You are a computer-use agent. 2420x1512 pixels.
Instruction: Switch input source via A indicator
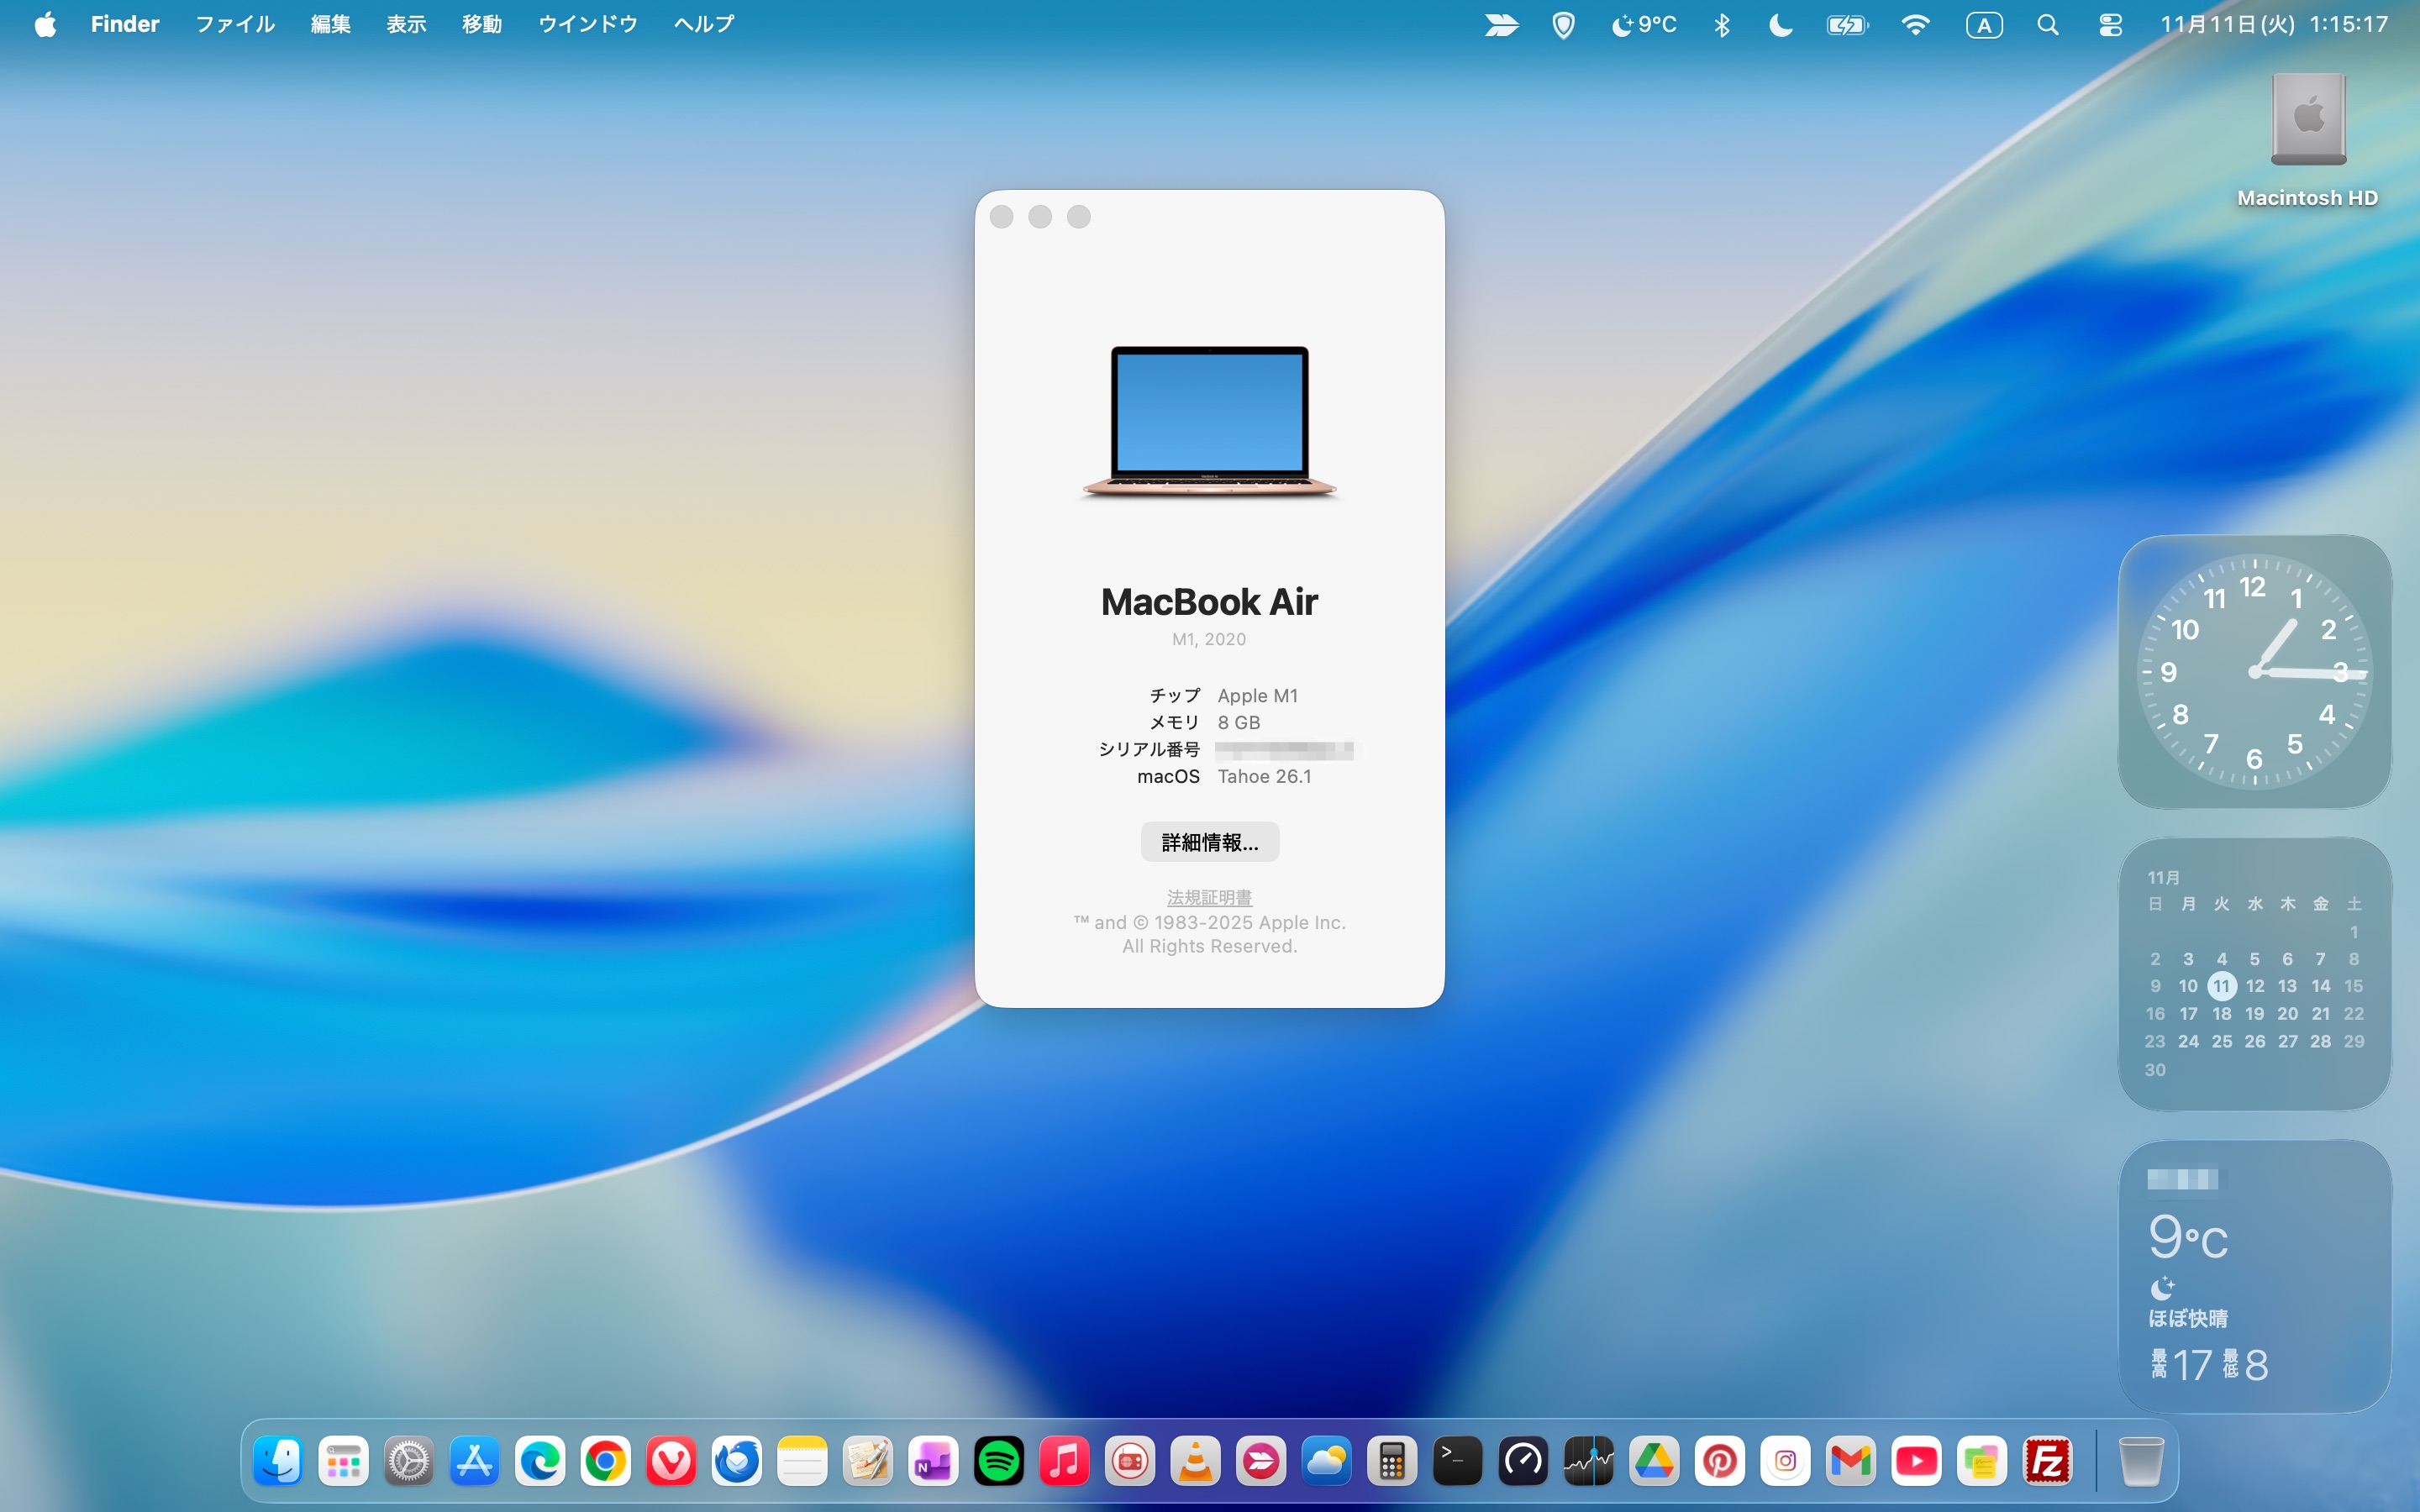[1984, 25]
